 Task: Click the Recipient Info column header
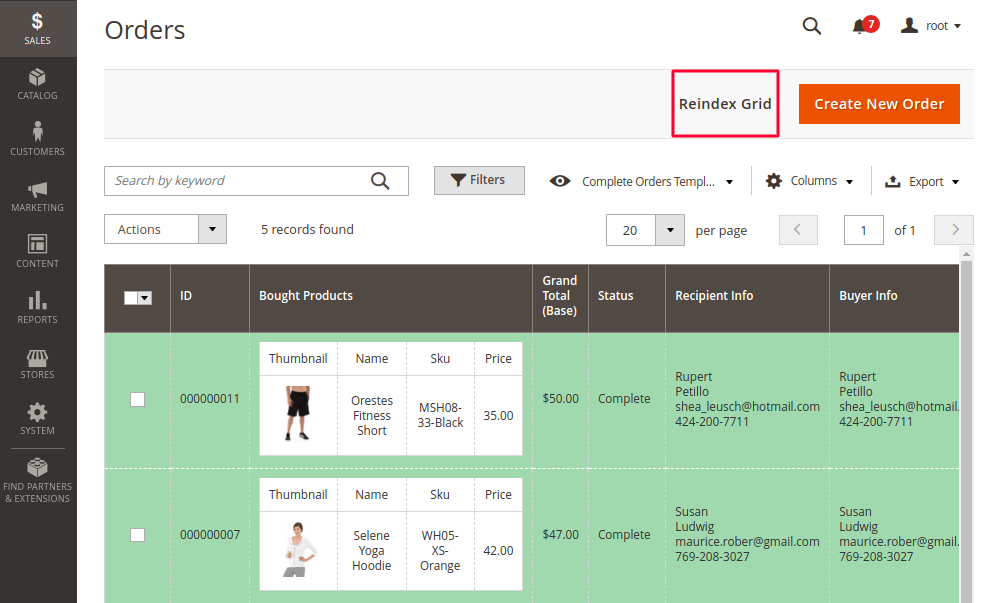point(747,296)
